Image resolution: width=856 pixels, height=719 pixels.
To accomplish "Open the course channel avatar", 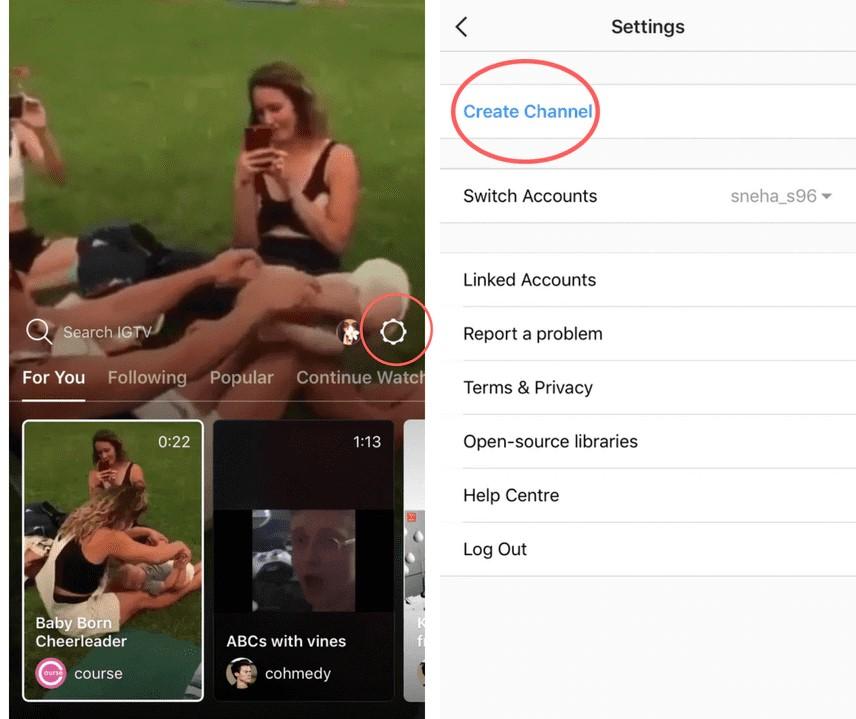I will point(50,673).
